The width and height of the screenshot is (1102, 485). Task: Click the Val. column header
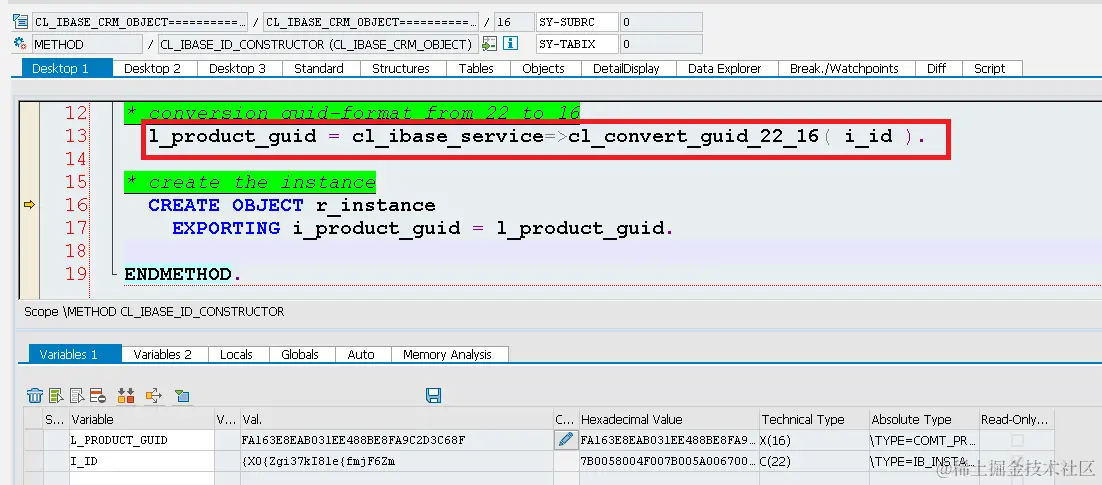point(397,420)
